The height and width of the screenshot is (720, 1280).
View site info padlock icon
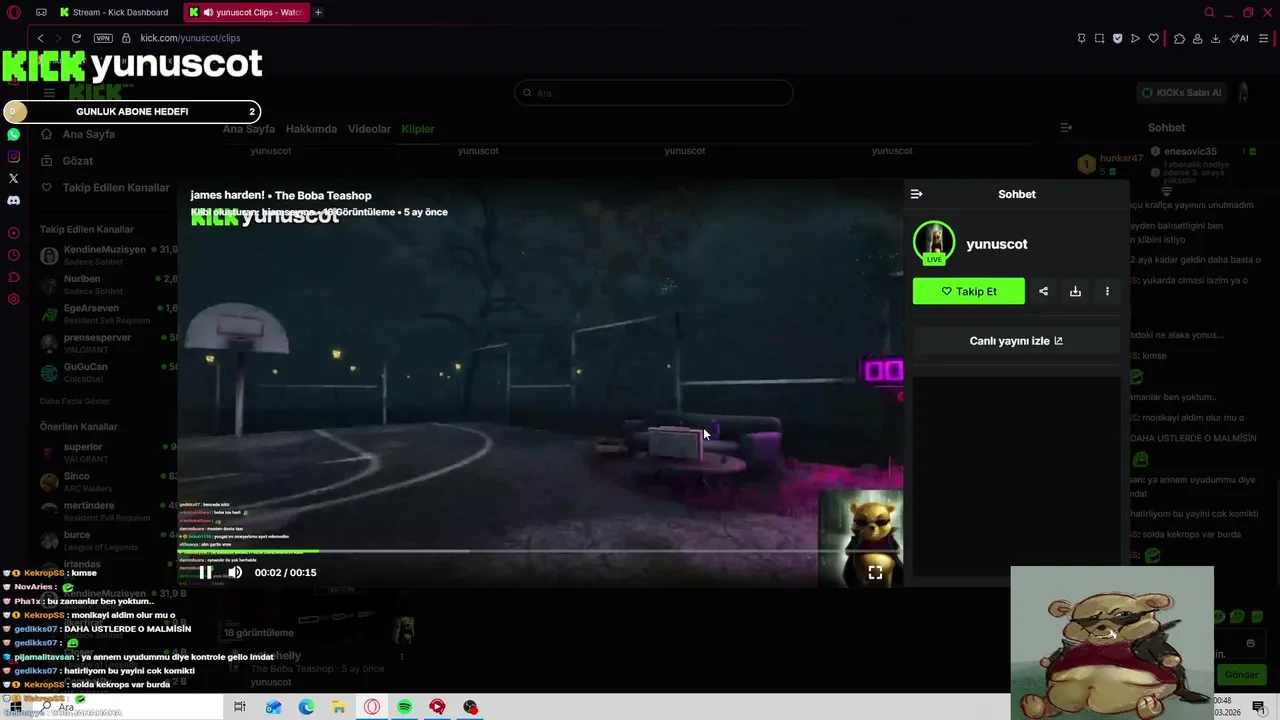pyautogui.click(x=126, y=38)
